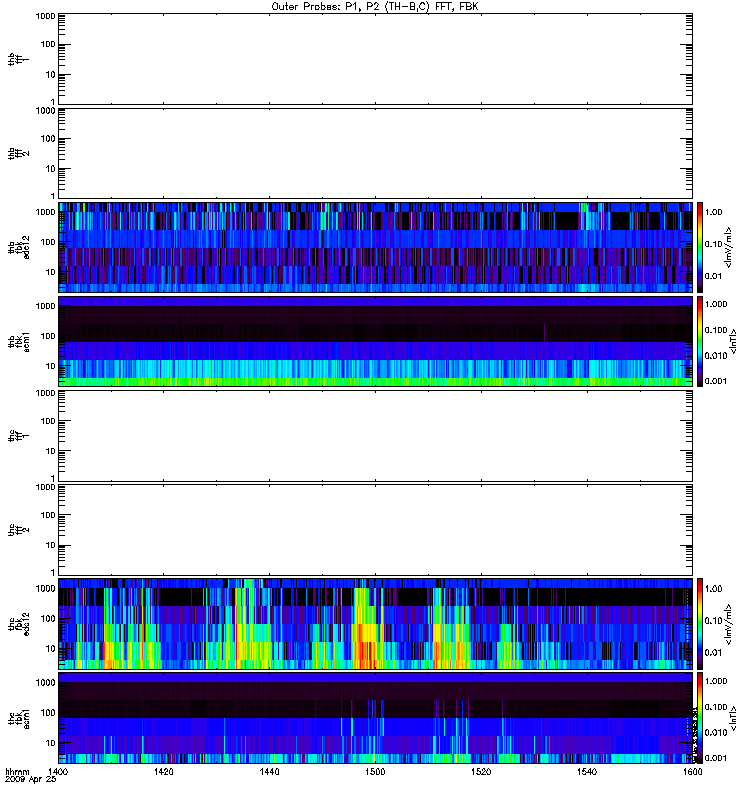The image size is (750, 800).
Task: Click the 2009 Apr 25 date label
Action: coord(31,780)
